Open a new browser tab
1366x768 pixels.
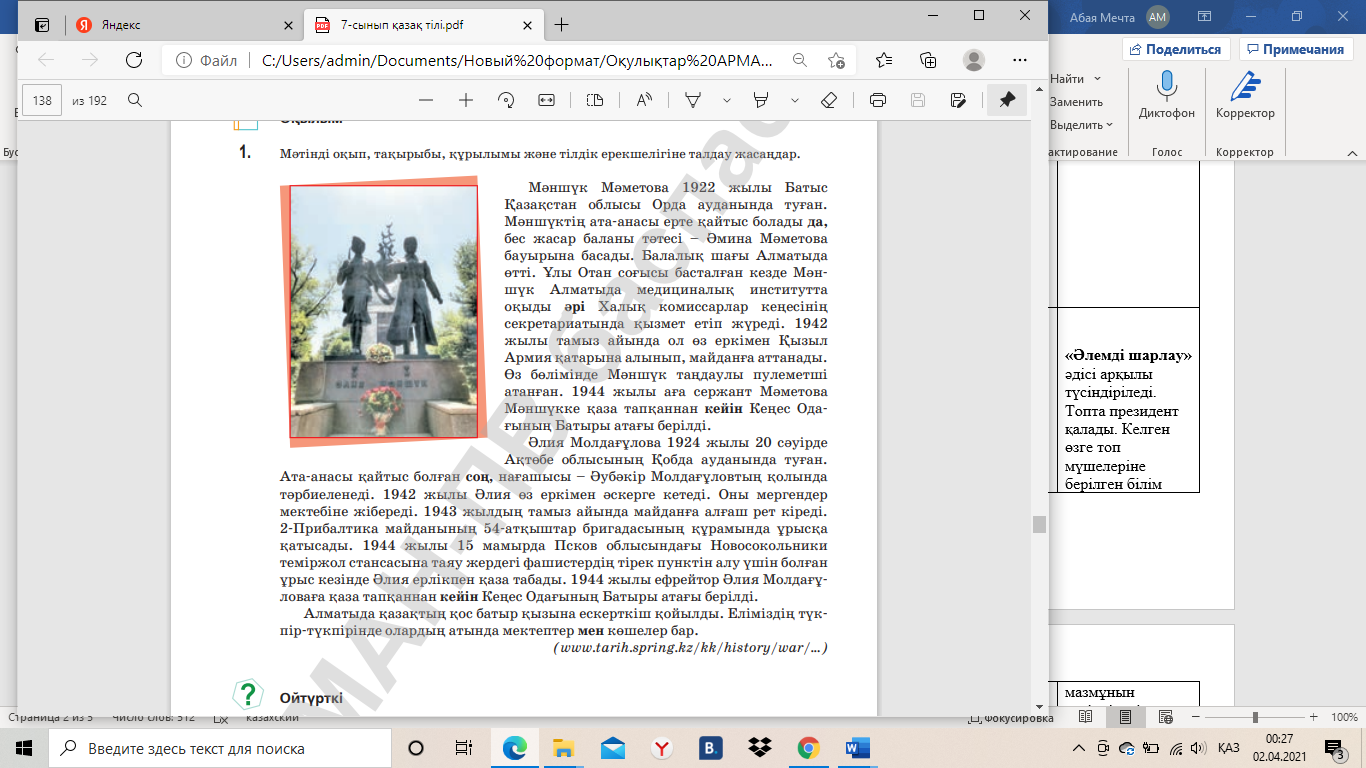[x=561, y=25]
